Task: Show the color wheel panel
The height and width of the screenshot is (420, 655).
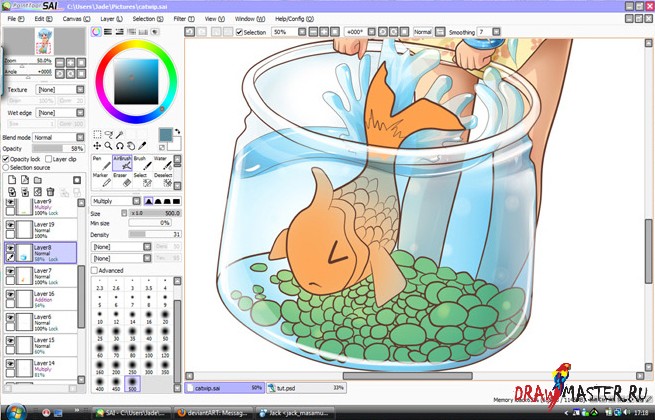Action: click(96, 32)
